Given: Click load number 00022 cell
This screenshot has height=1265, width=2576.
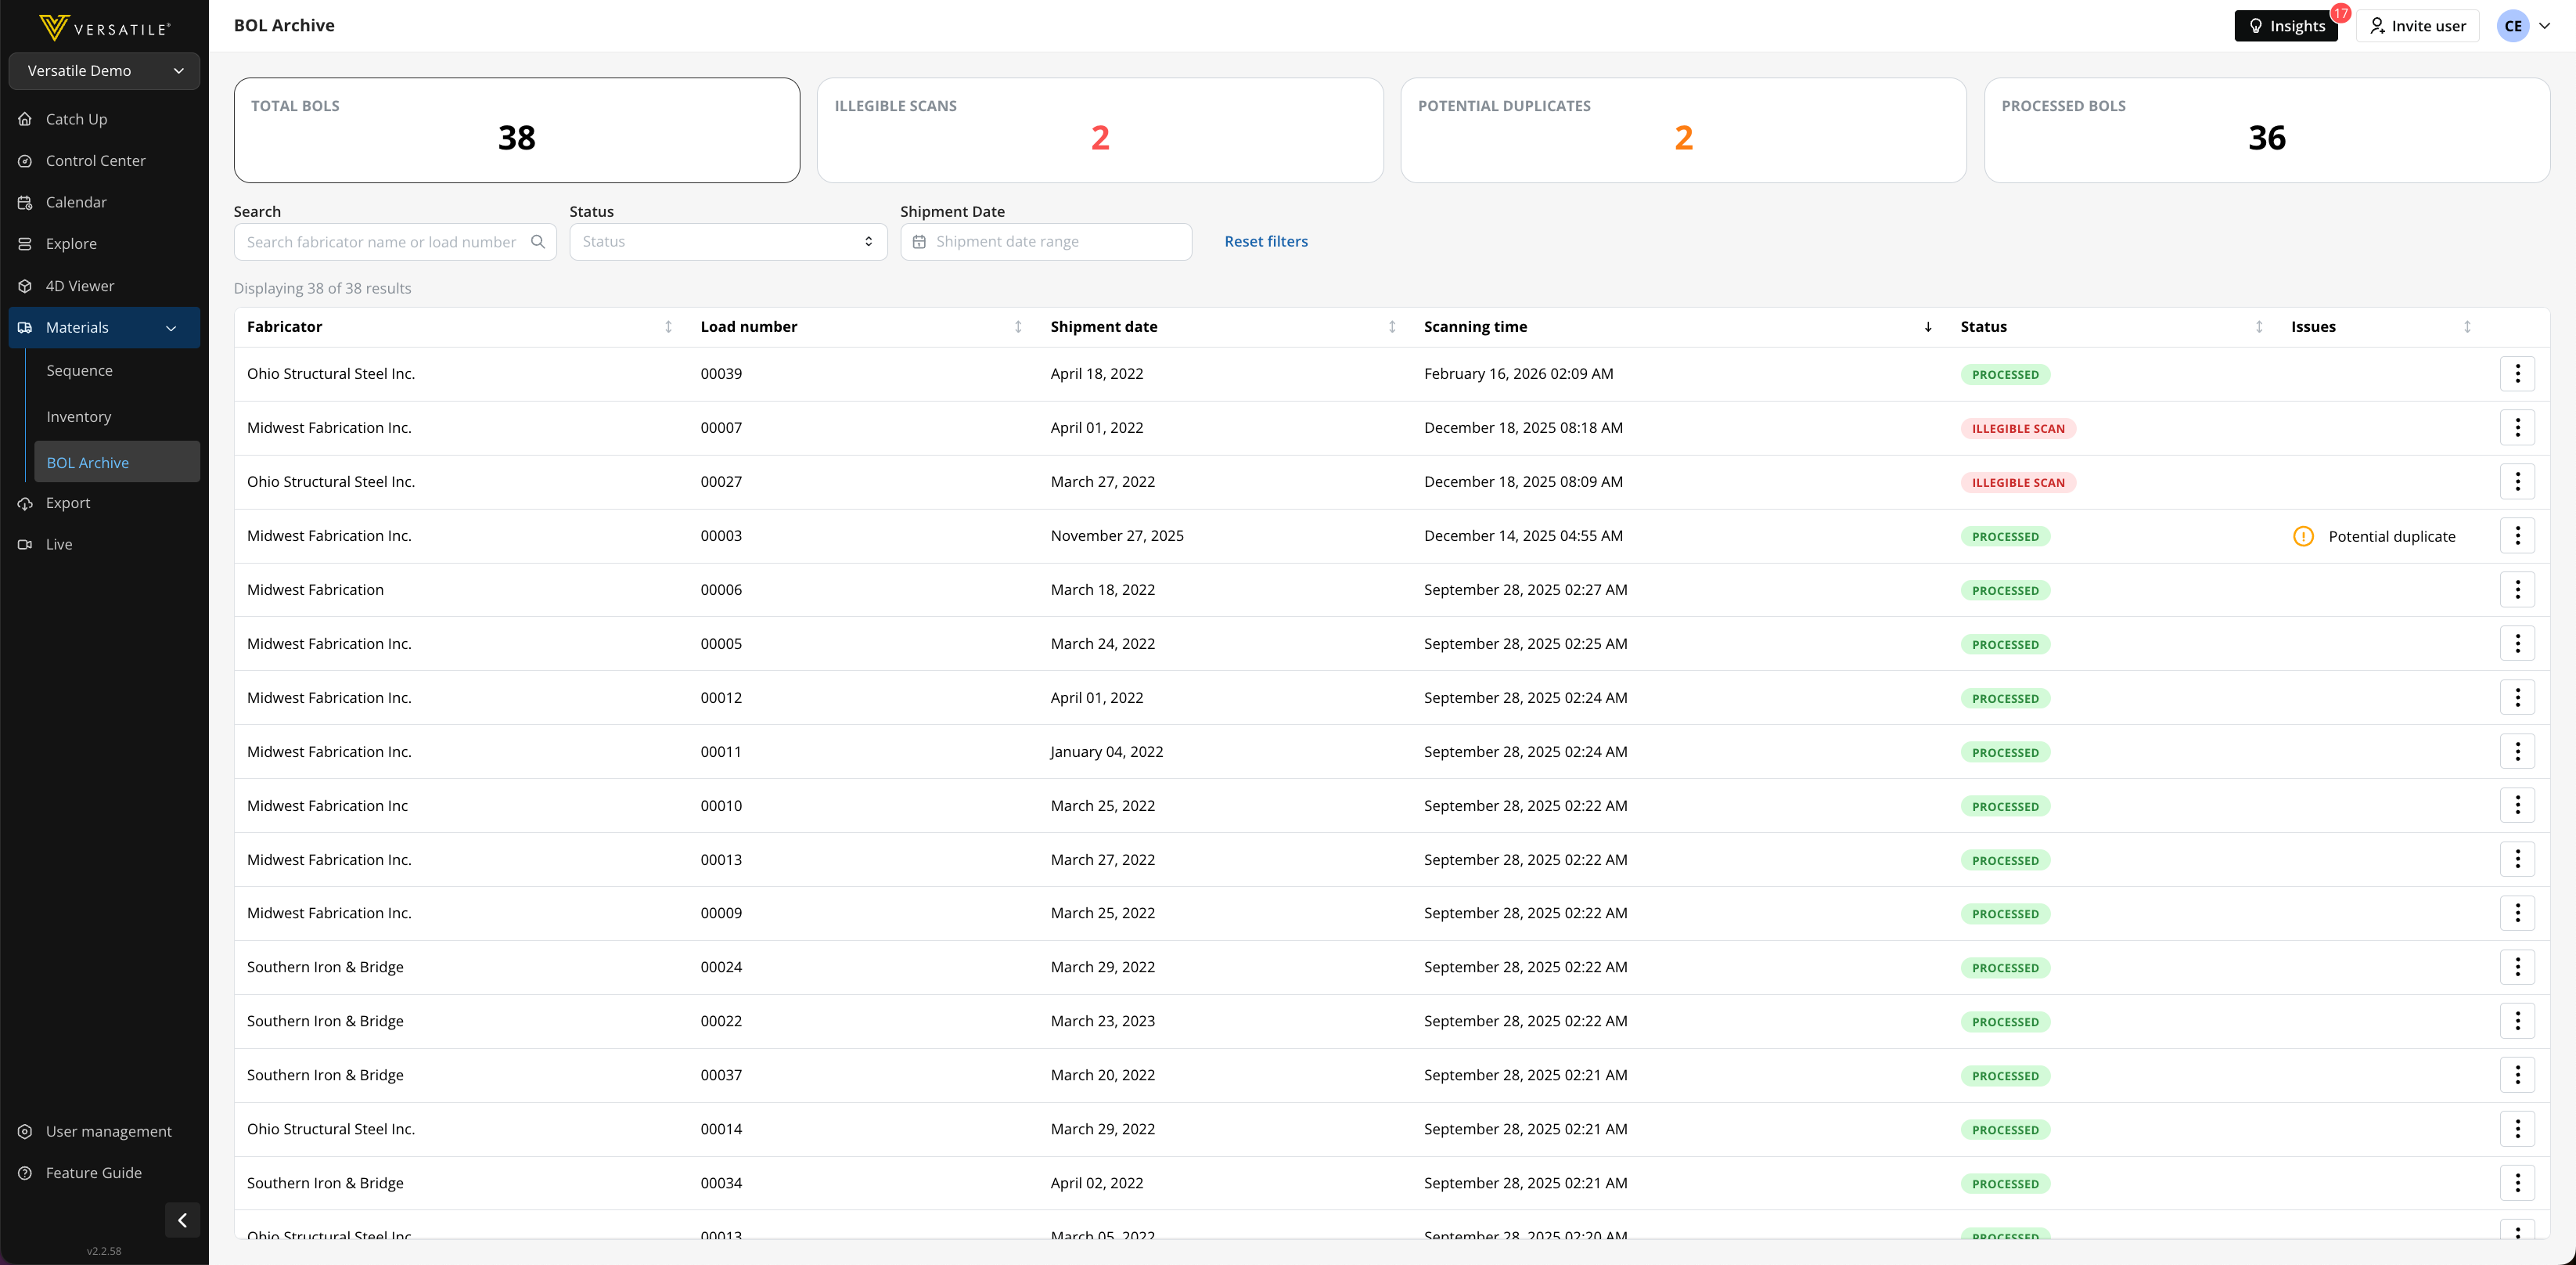Looking at the screenshot, I should pyautogui.click(x=721, y=1021).
